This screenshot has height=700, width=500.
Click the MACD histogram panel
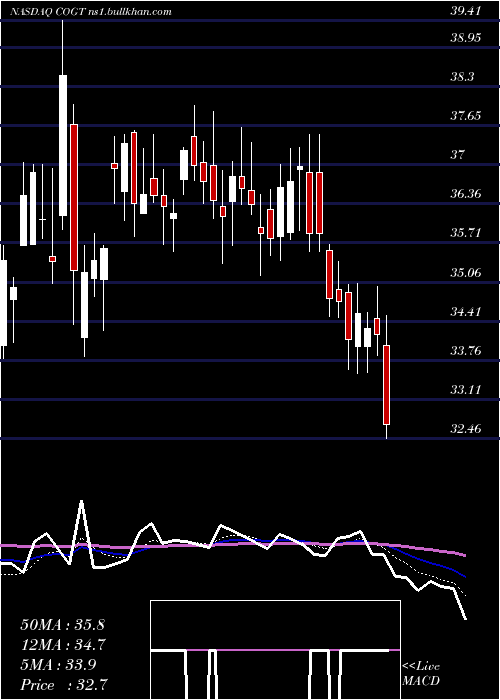275,650
